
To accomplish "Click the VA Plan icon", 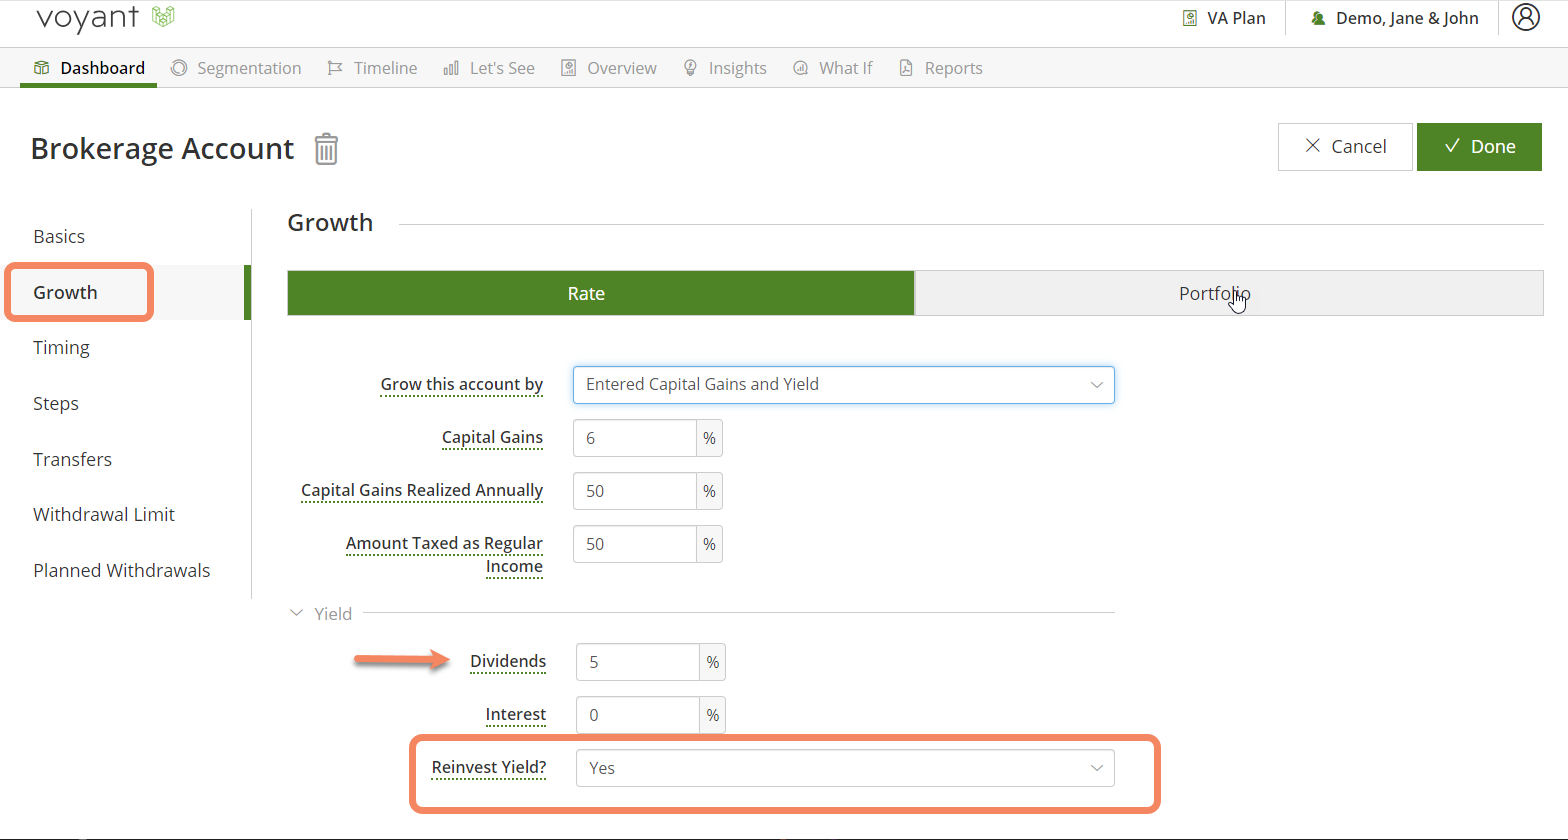I will click(1190, 18).
